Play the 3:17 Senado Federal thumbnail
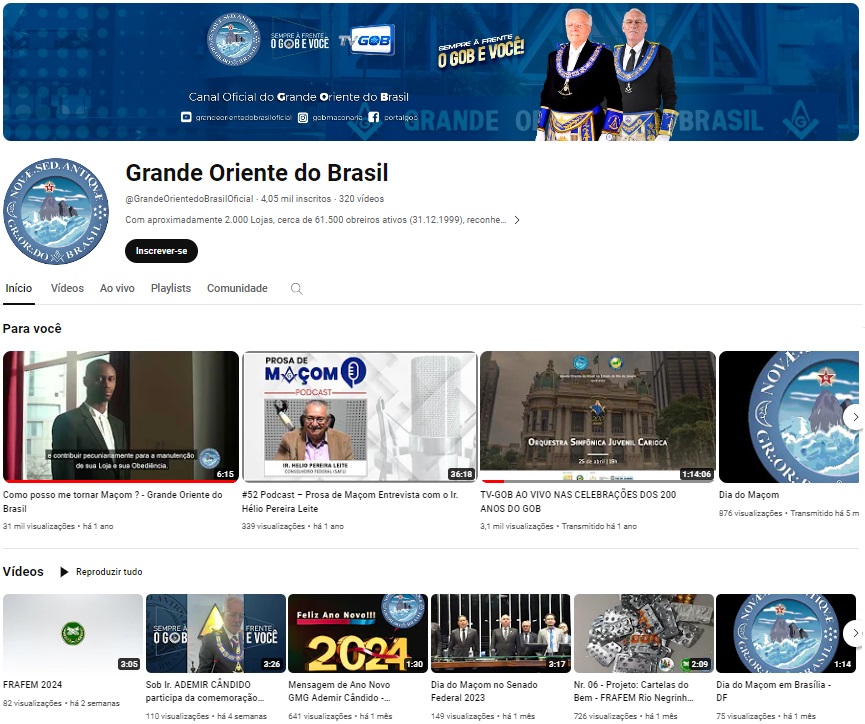865x724 pixels. [x=501, y=633]
